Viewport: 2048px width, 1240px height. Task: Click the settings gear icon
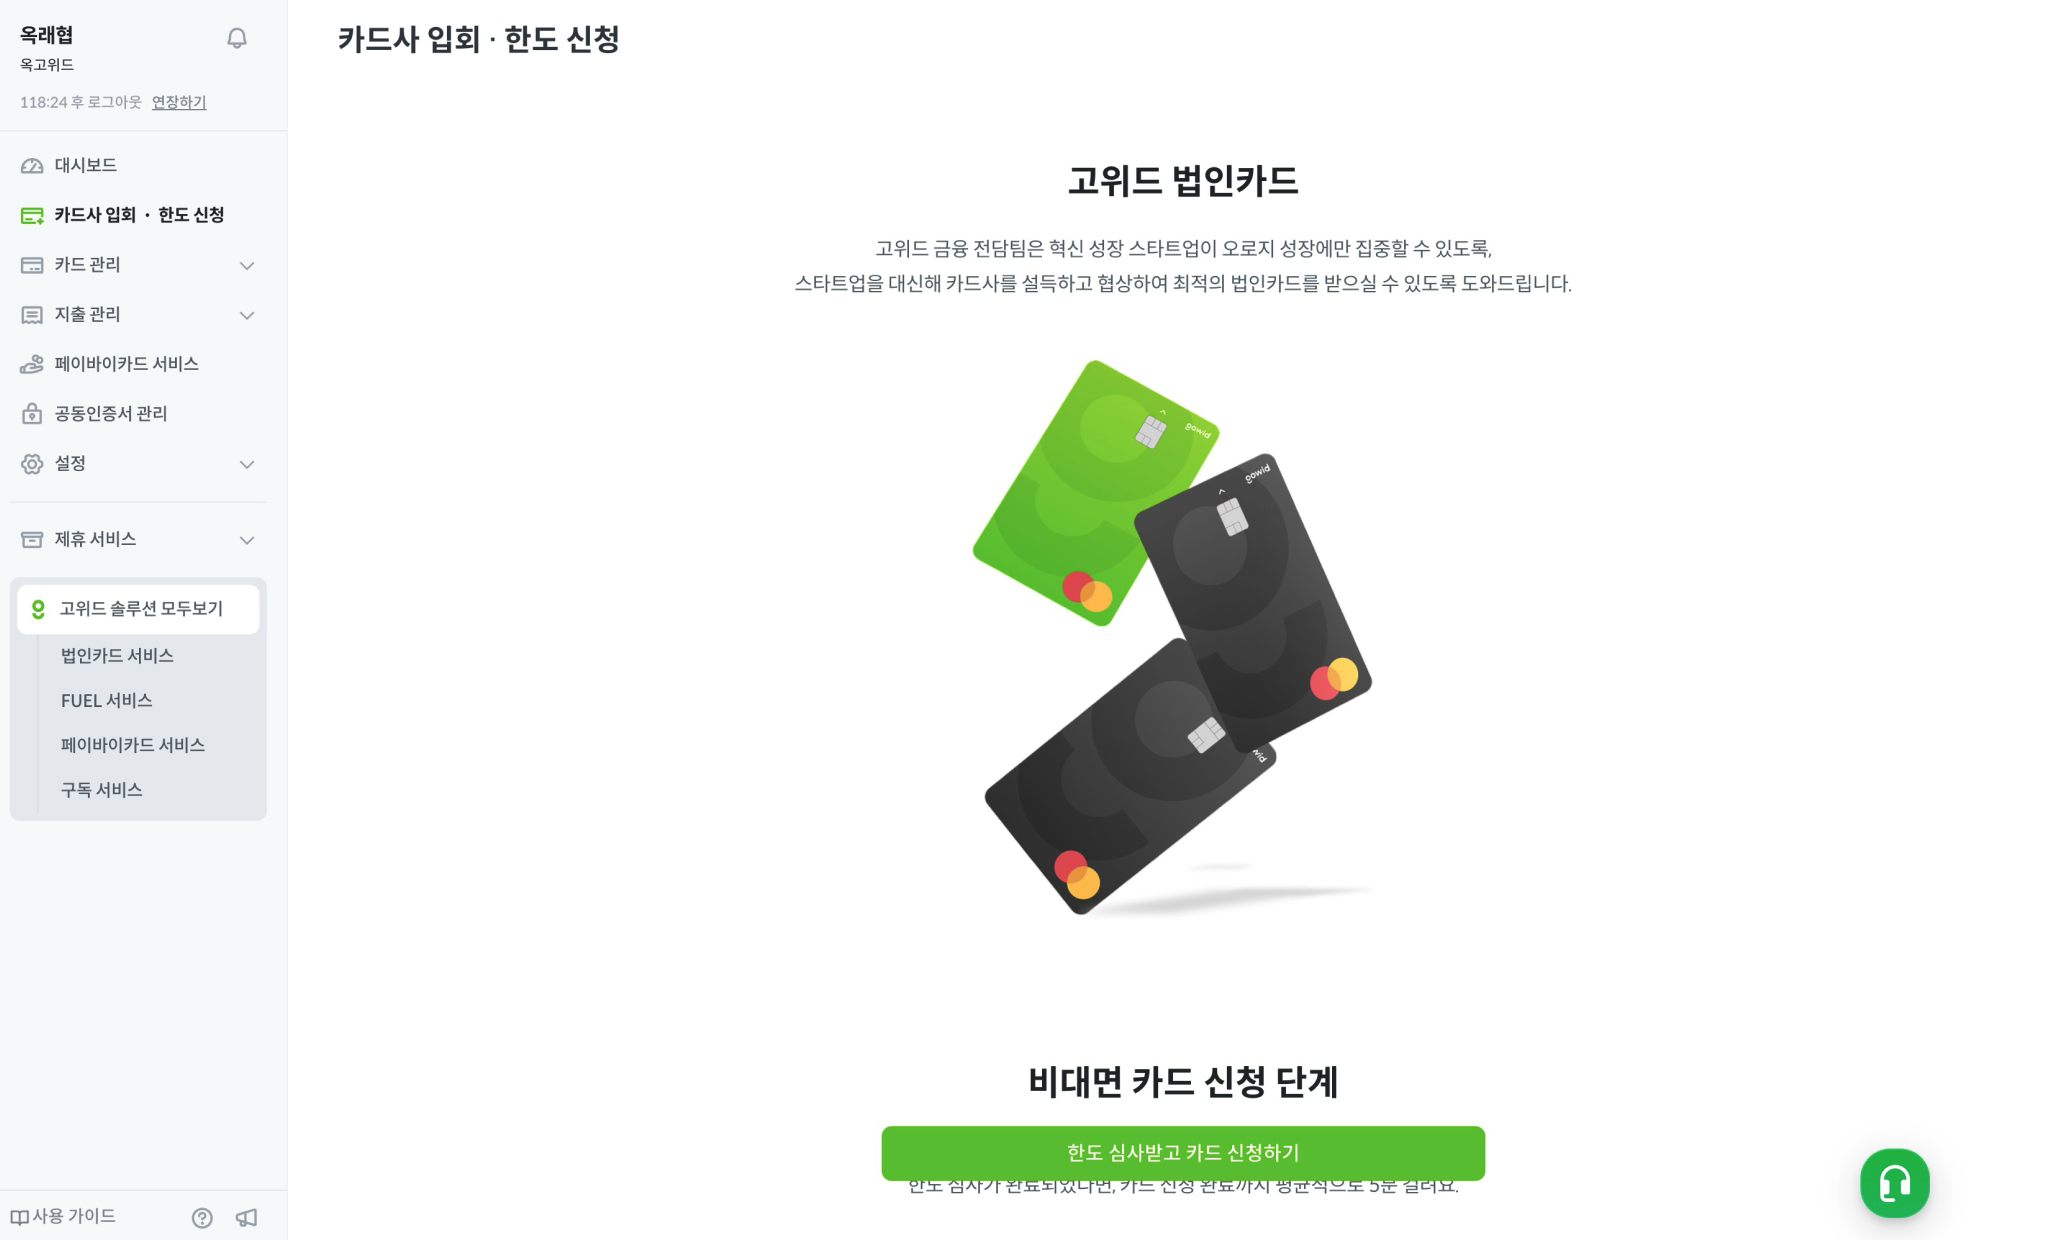(x=32, y=464)
